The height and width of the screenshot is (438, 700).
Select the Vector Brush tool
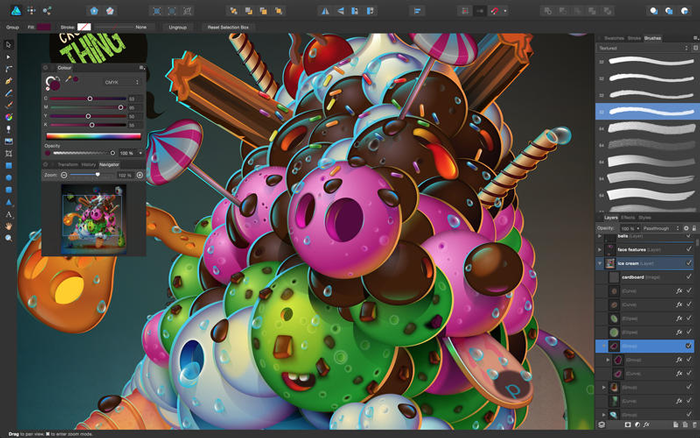pos(8,105)
